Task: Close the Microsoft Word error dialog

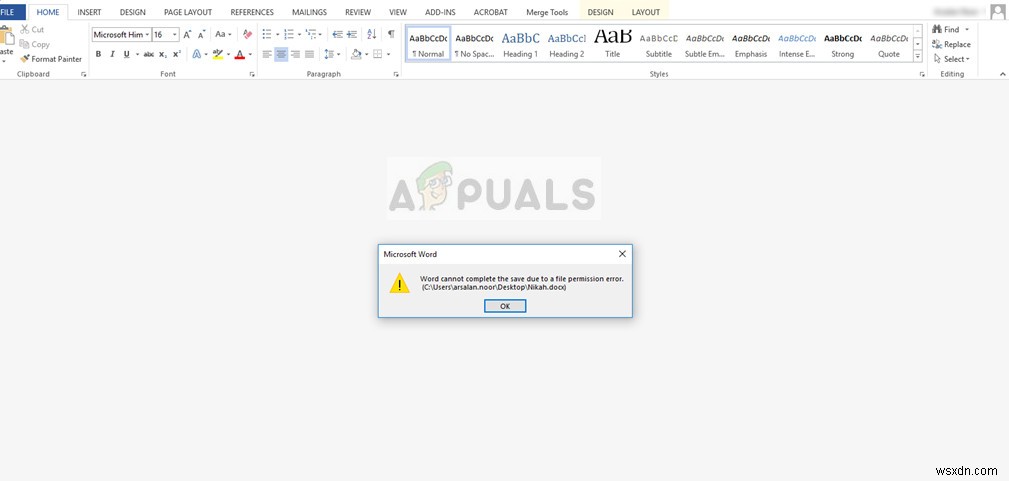Action: pyautogui.click(x=622, y=254)
